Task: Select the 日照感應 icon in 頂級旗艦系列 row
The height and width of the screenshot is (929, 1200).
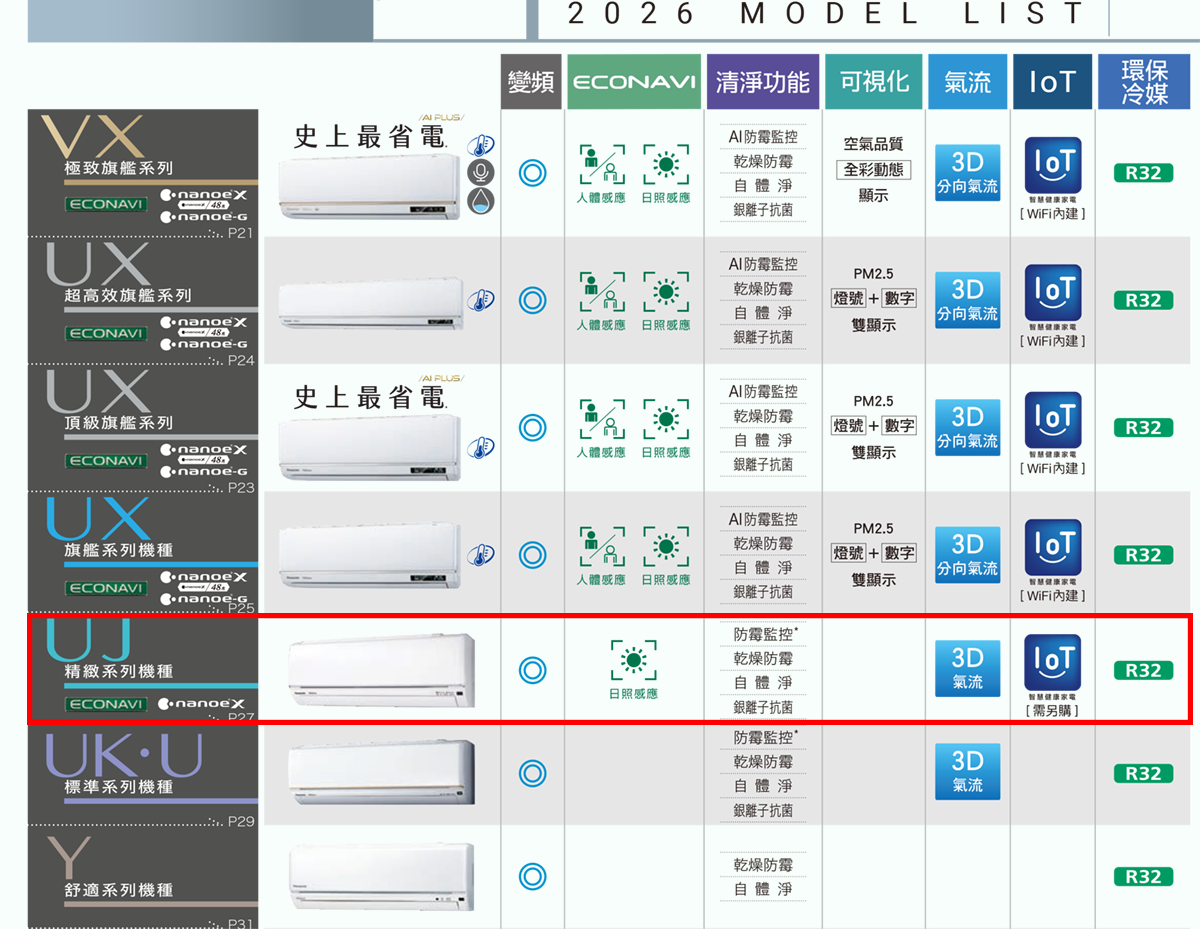Action: (666, 419)
